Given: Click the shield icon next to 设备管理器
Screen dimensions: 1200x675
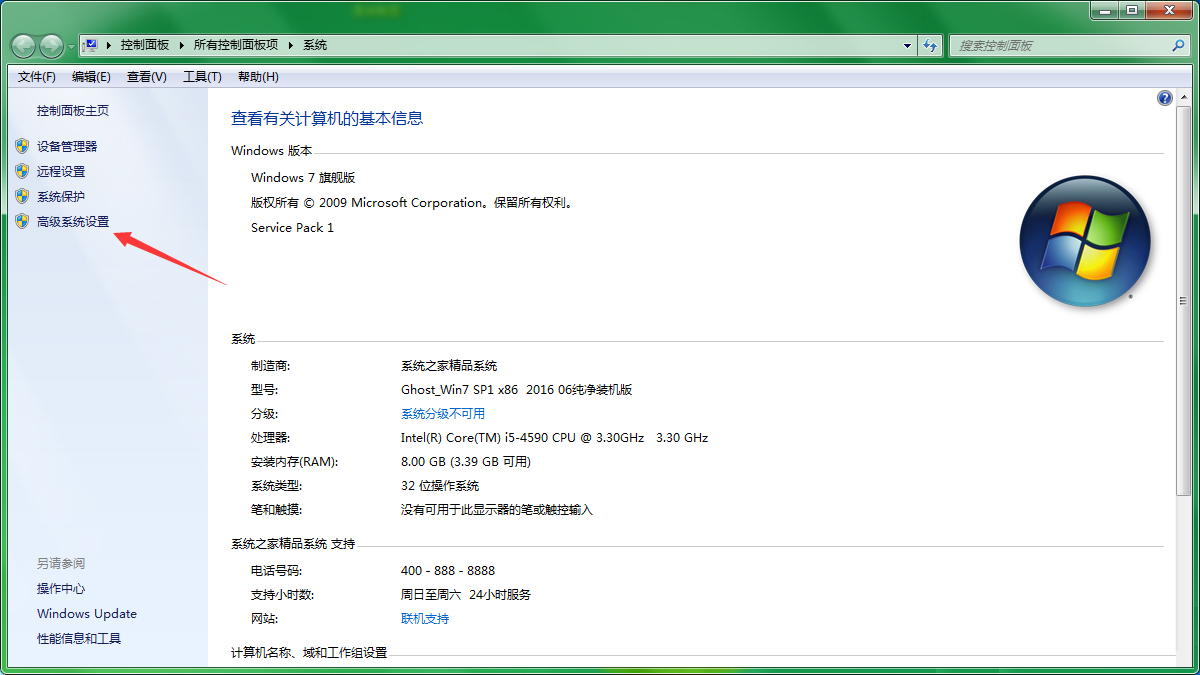Looking at the screenshot, I should [x=22, y=146].
